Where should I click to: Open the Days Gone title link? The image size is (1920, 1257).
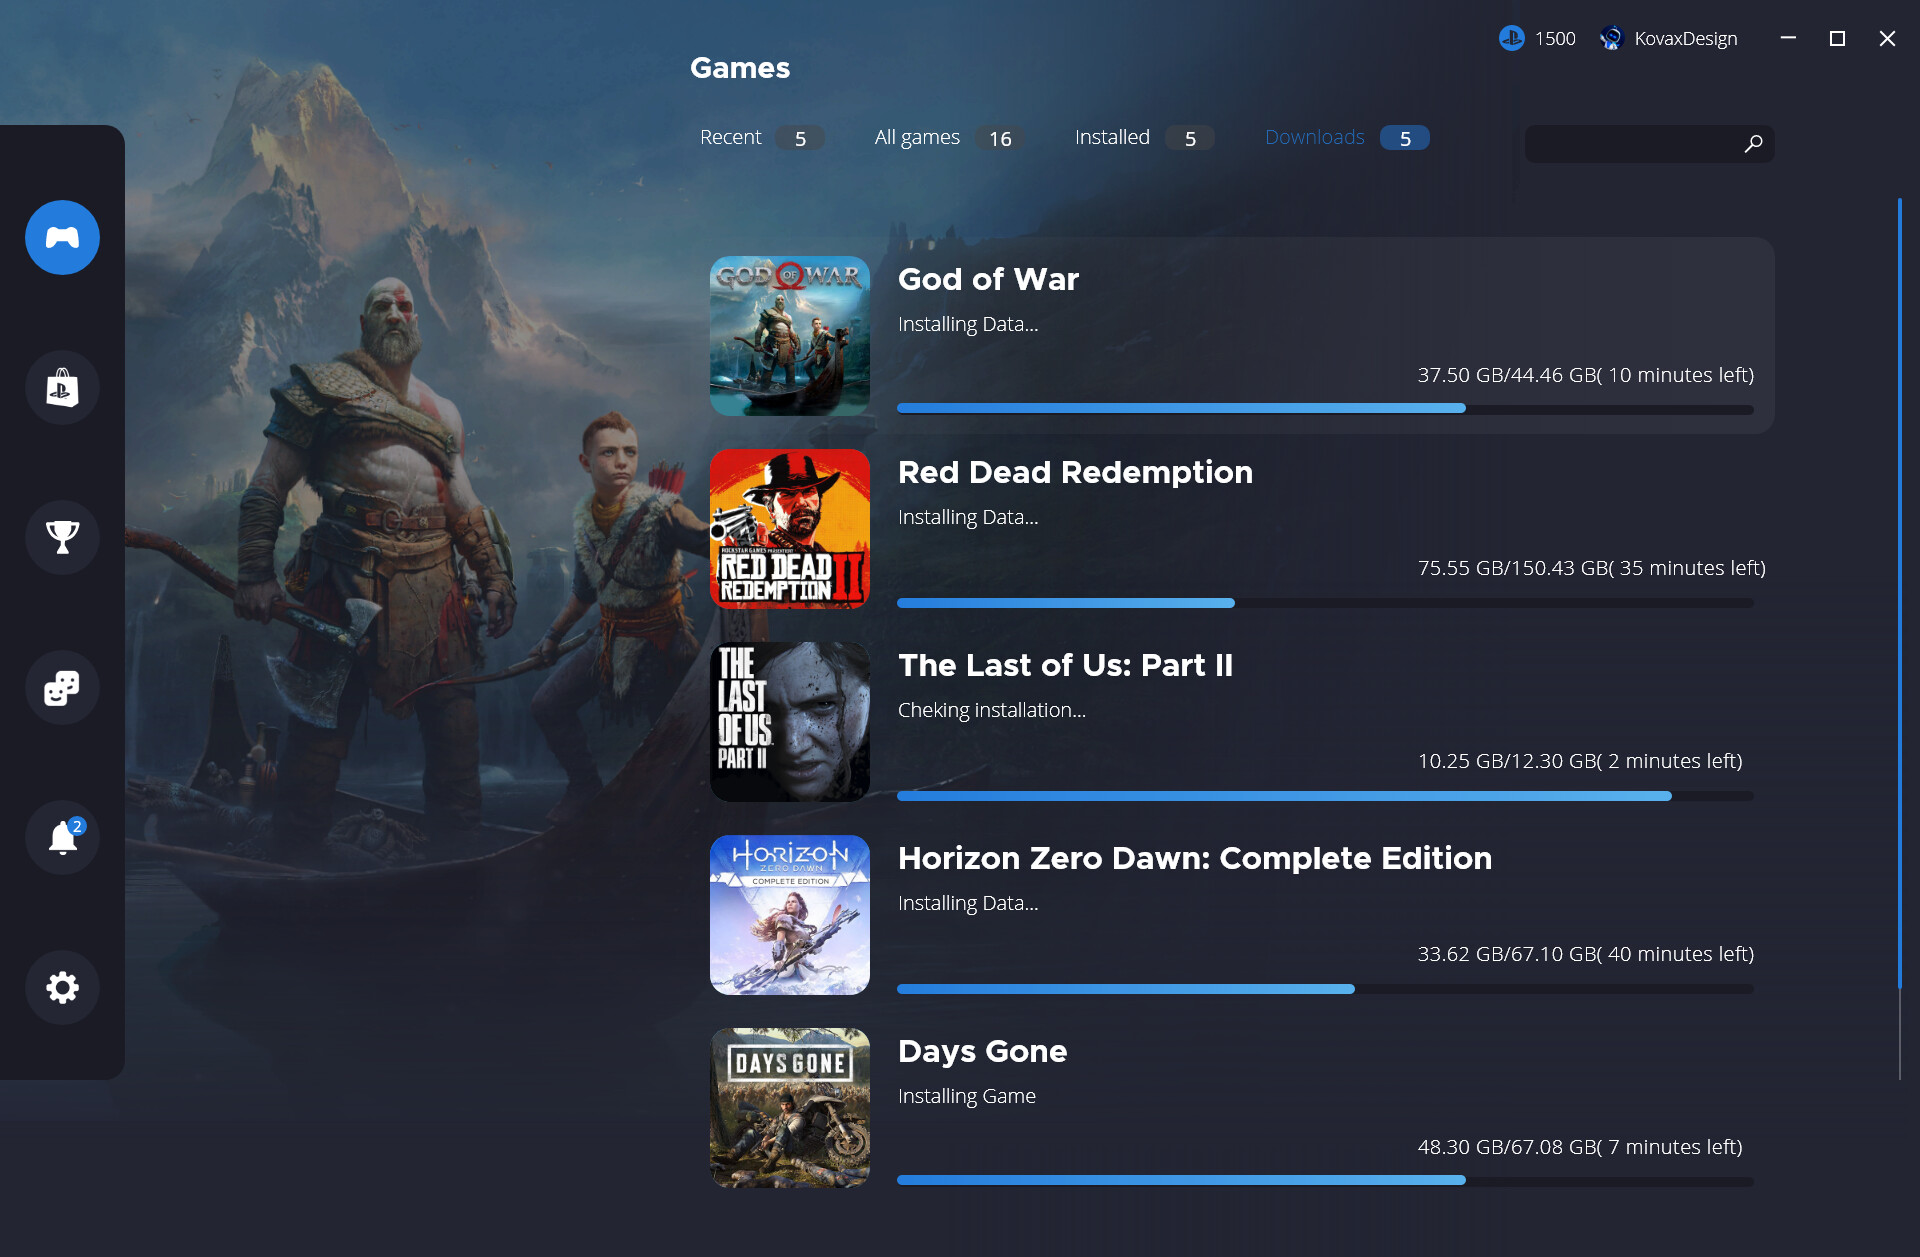(x=982, y=1051)
